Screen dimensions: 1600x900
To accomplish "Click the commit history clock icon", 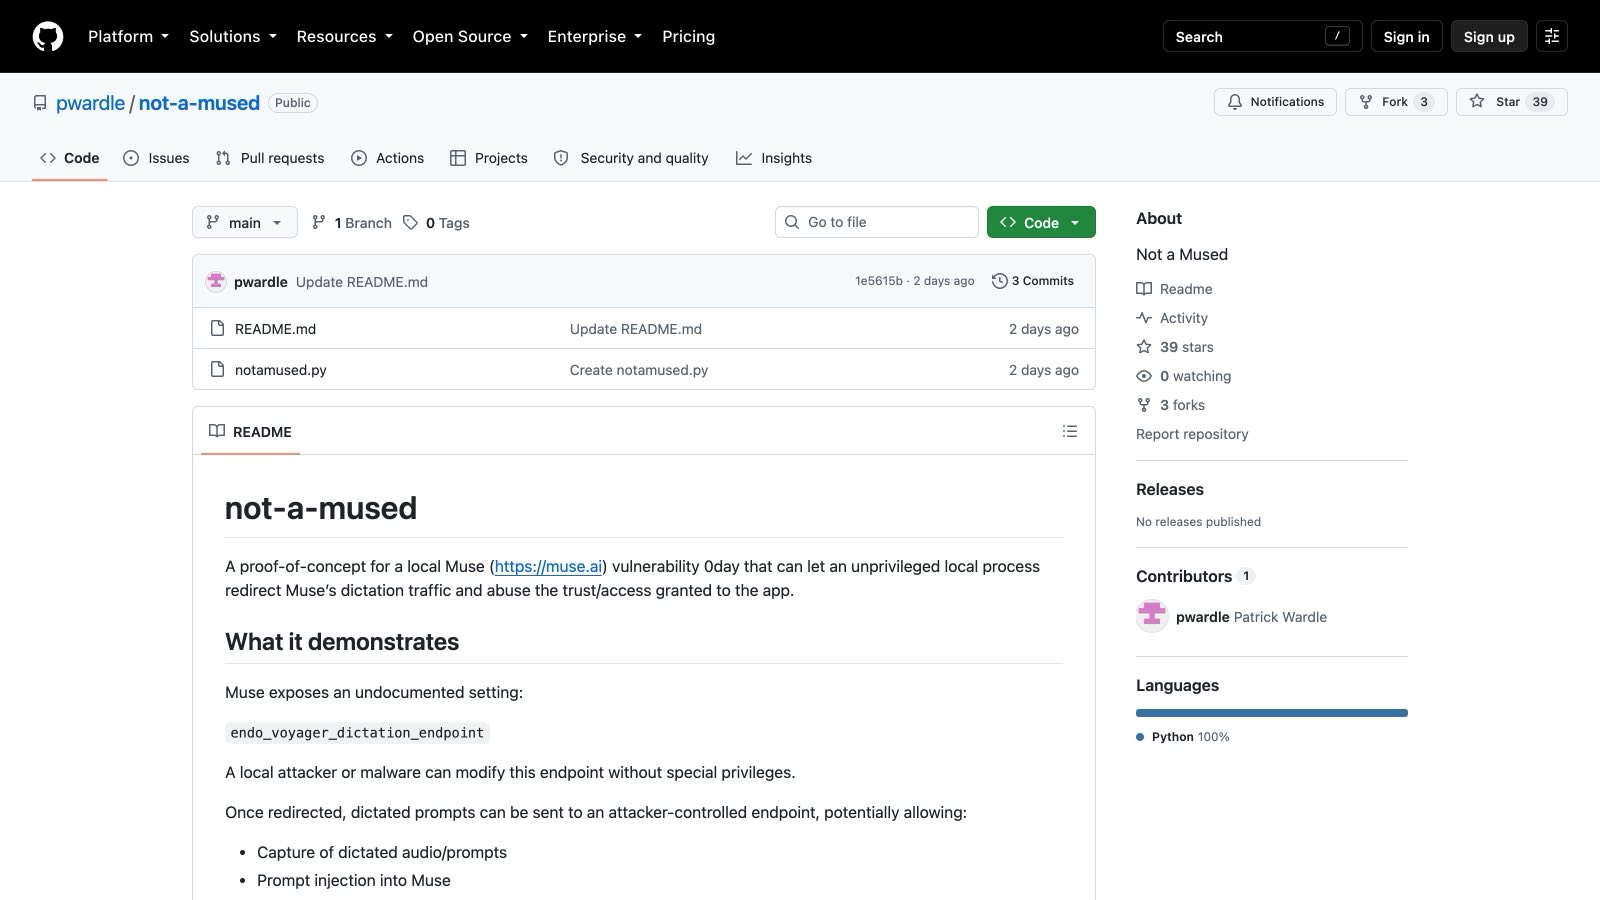I will (999, 281).
